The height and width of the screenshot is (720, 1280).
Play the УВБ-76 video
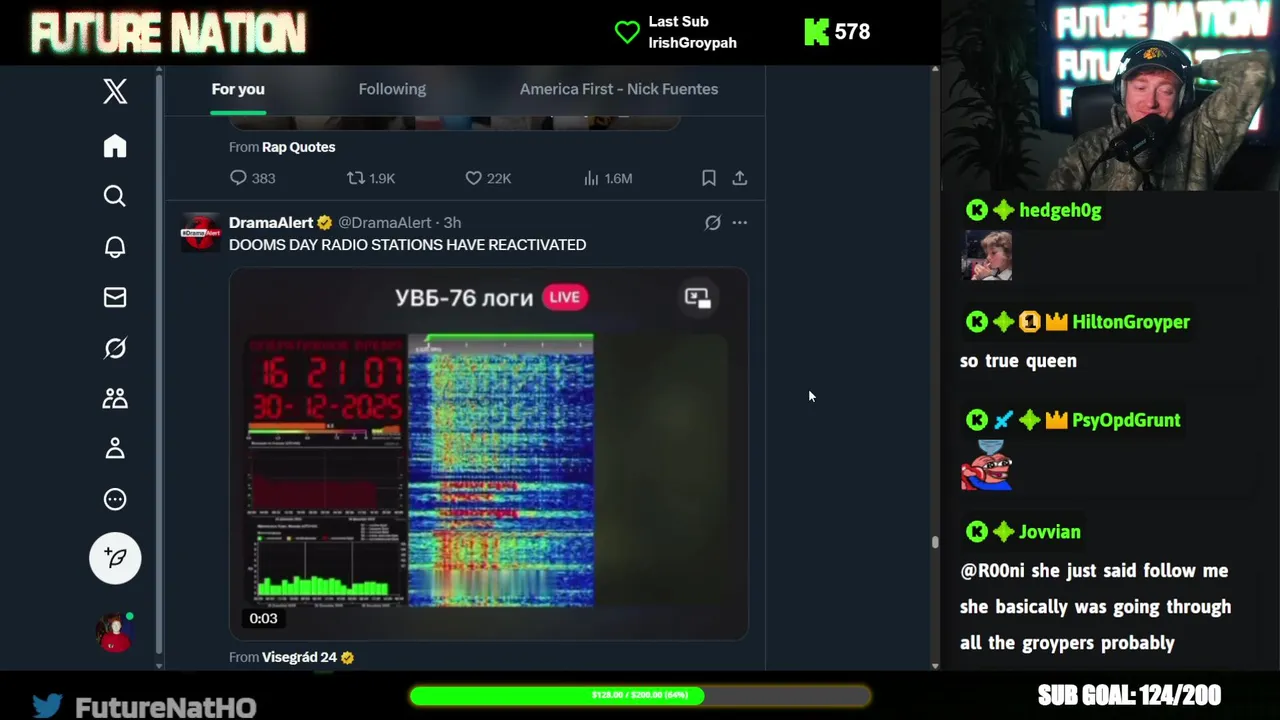(489, 453)
